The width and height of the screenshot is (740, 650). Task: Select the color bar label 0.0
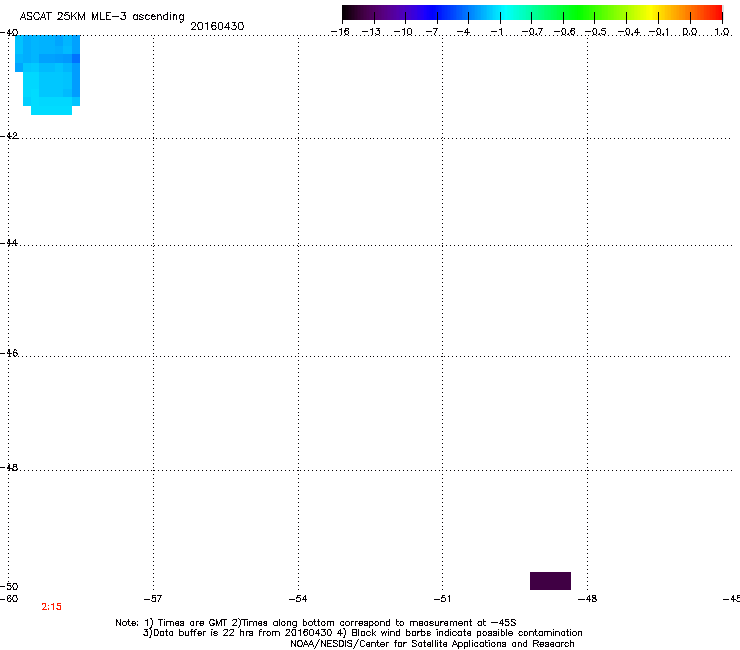[x=690, y=32]
